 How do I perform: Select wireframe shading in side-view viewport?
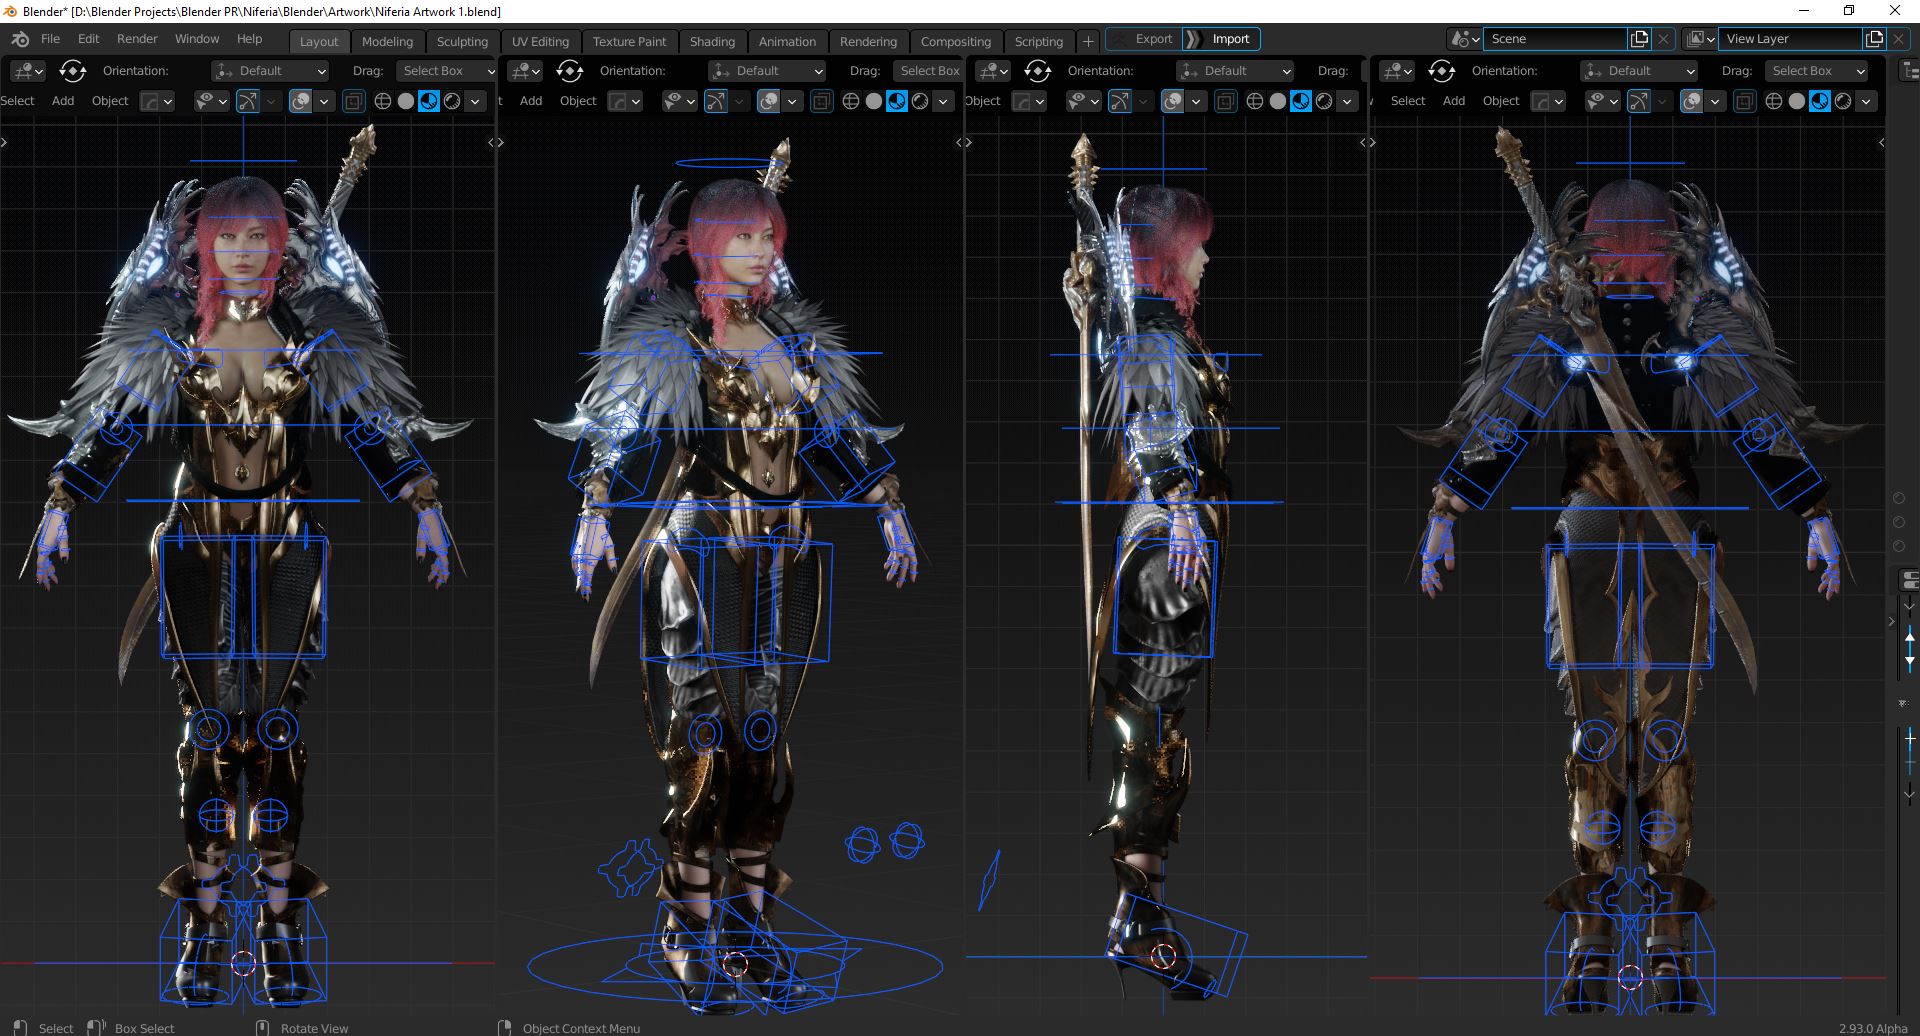1254,101
